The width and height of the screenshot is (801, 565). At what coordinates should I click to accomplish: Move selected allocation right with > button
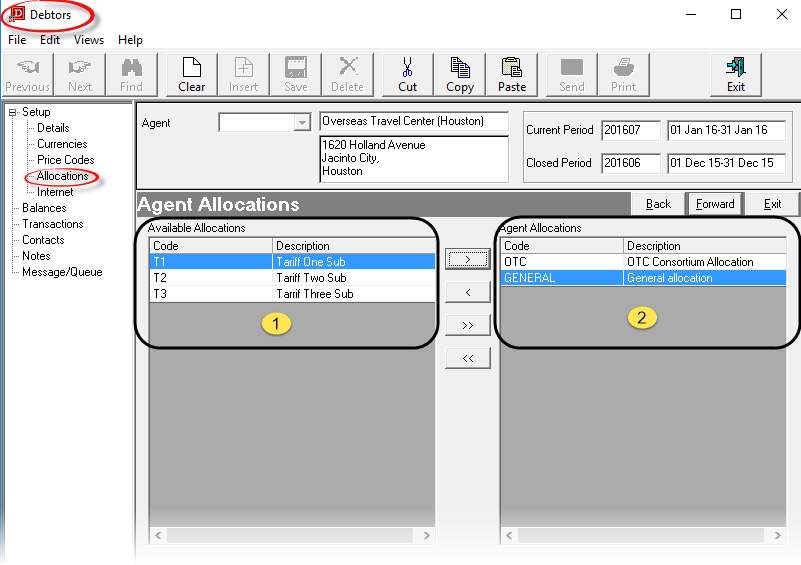[x=467, y=259]
